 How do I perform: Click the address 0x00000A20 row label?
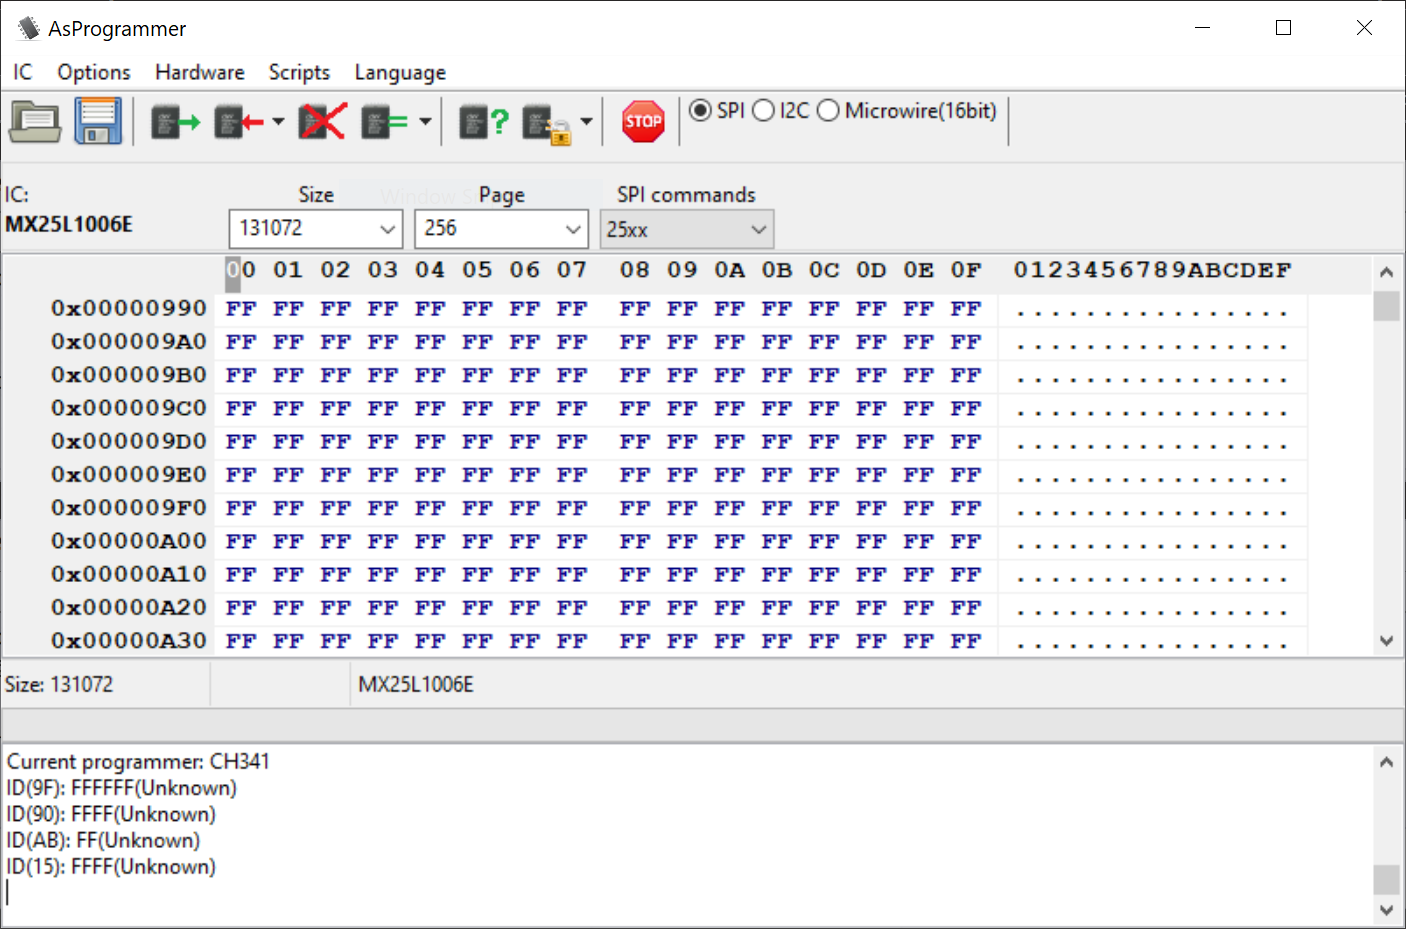[x=129, y=607]
